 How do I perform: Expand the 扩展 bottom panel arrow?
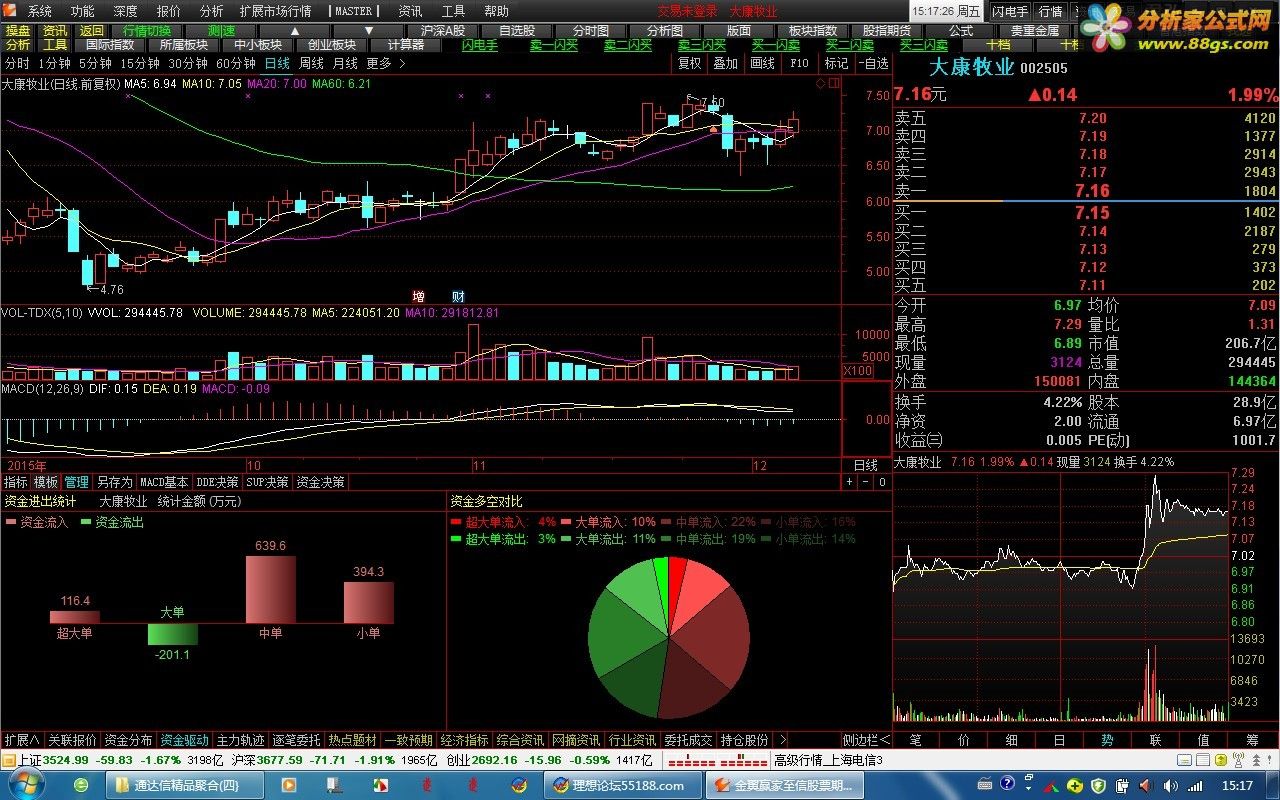21,740
